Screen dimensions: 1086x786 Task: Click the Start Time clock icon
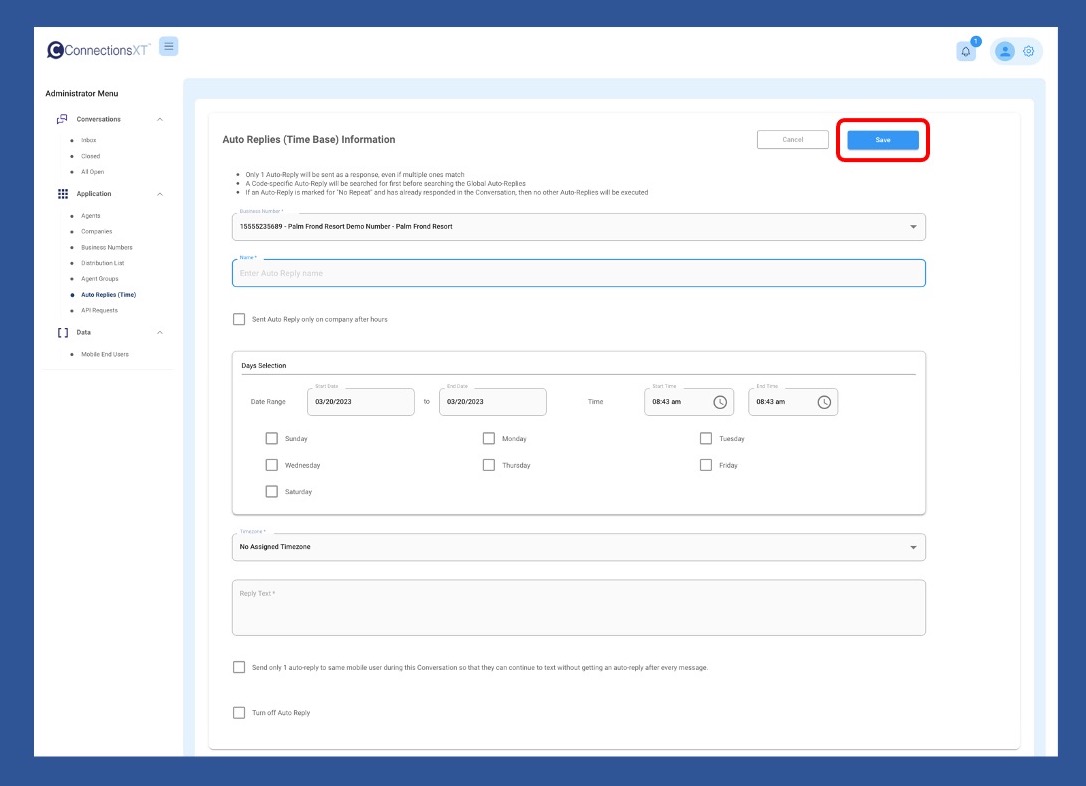click(x=720, y=402)
